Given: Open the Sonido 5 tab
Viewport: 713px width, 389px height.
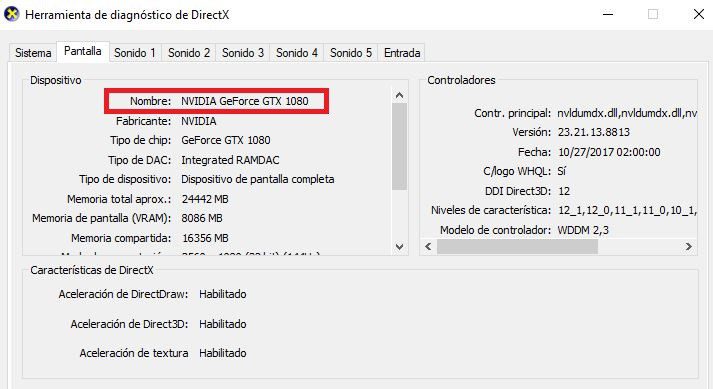Looking at the screenshot, I should click(x=351, y=53).
